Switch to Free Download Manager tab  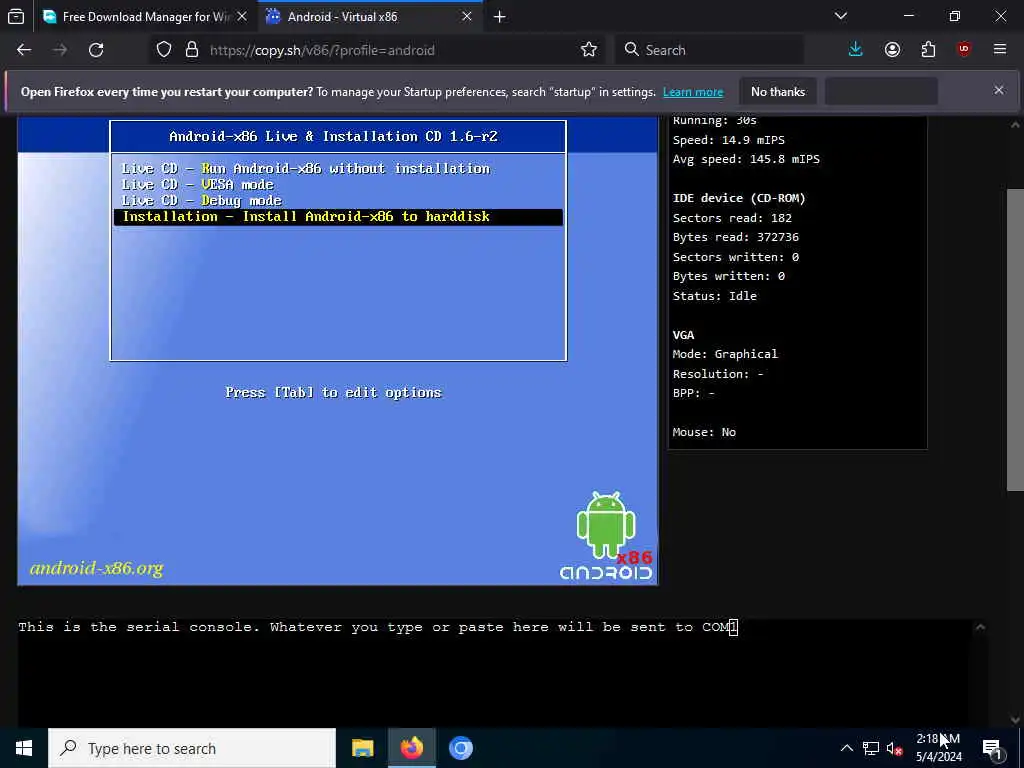point(144,16)
